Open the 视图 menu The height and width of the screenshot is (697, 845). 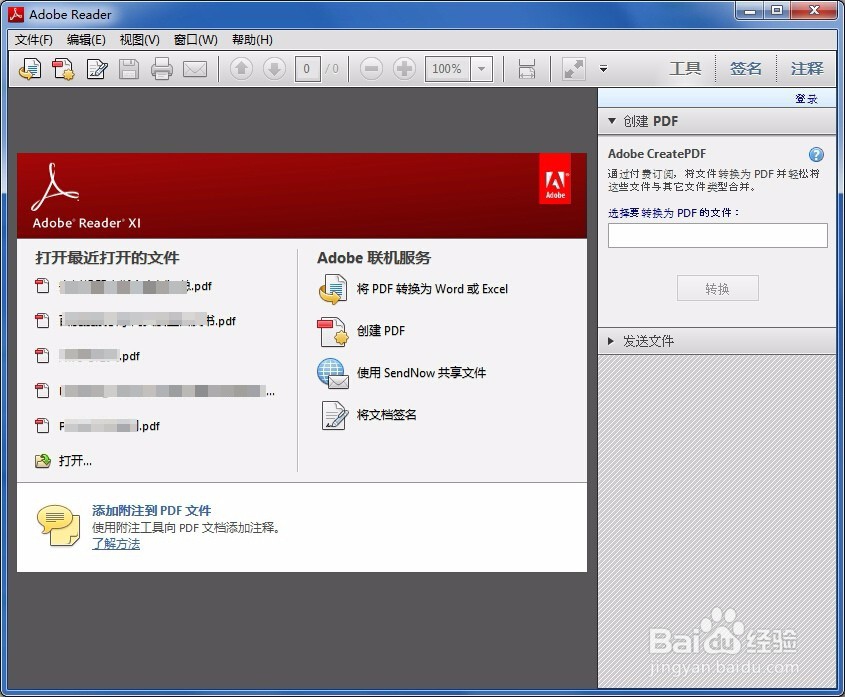pos(137,40)
